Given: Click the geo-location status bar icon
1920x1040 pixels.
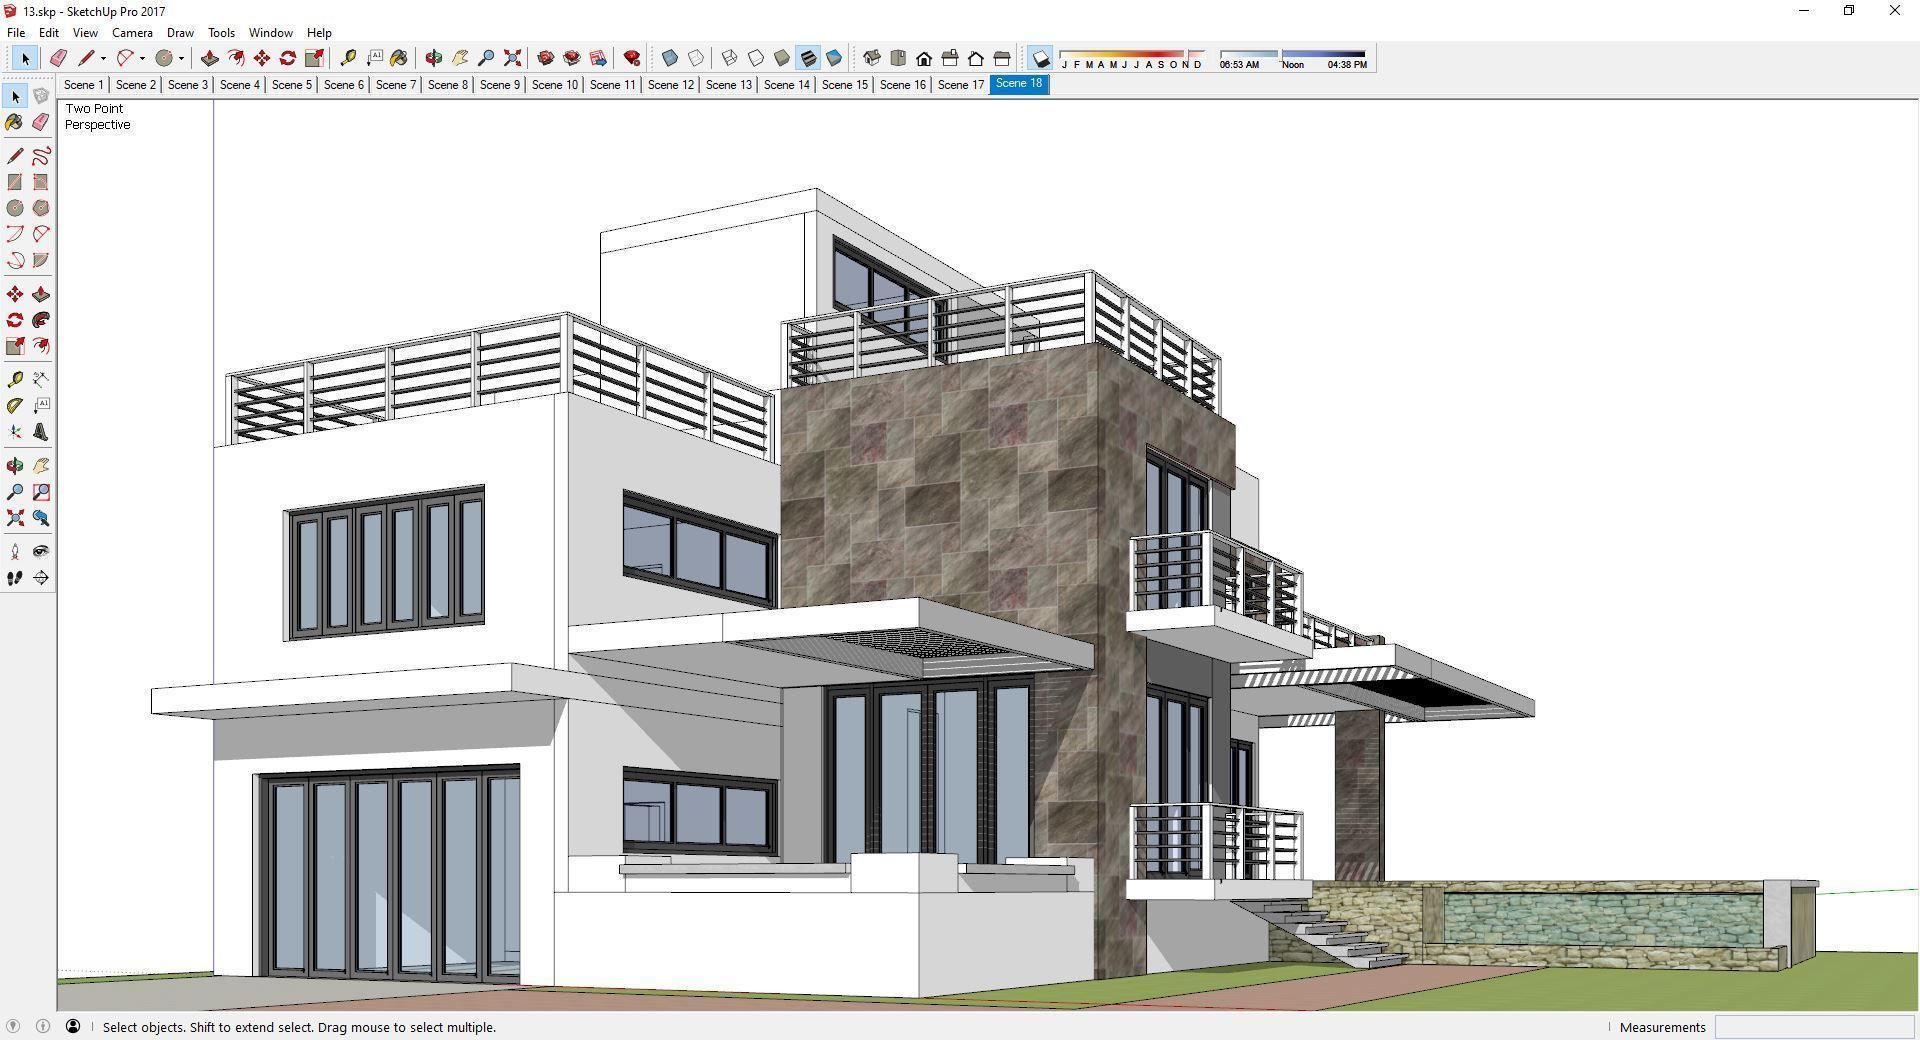Looking at the screenshot, I should click(x=13, y=1026).
